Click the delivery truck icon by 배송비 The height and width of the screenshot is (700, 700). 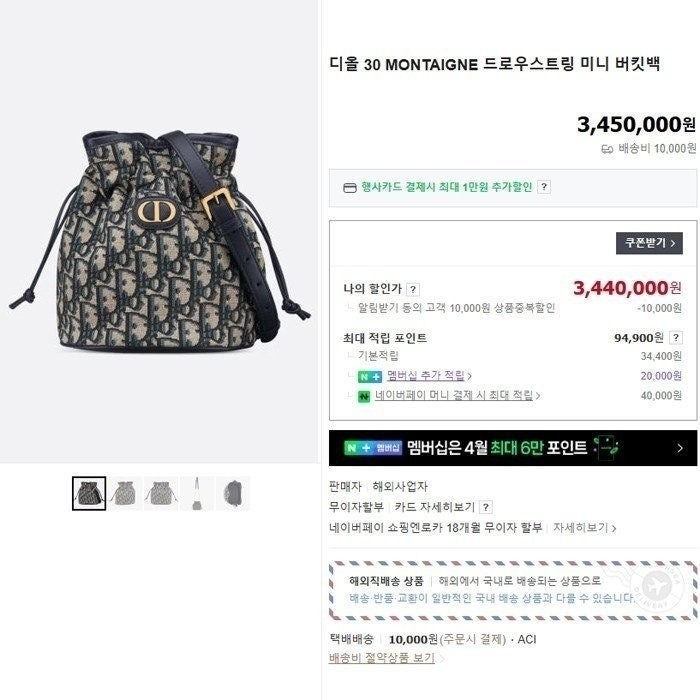(x=607, y=149)
